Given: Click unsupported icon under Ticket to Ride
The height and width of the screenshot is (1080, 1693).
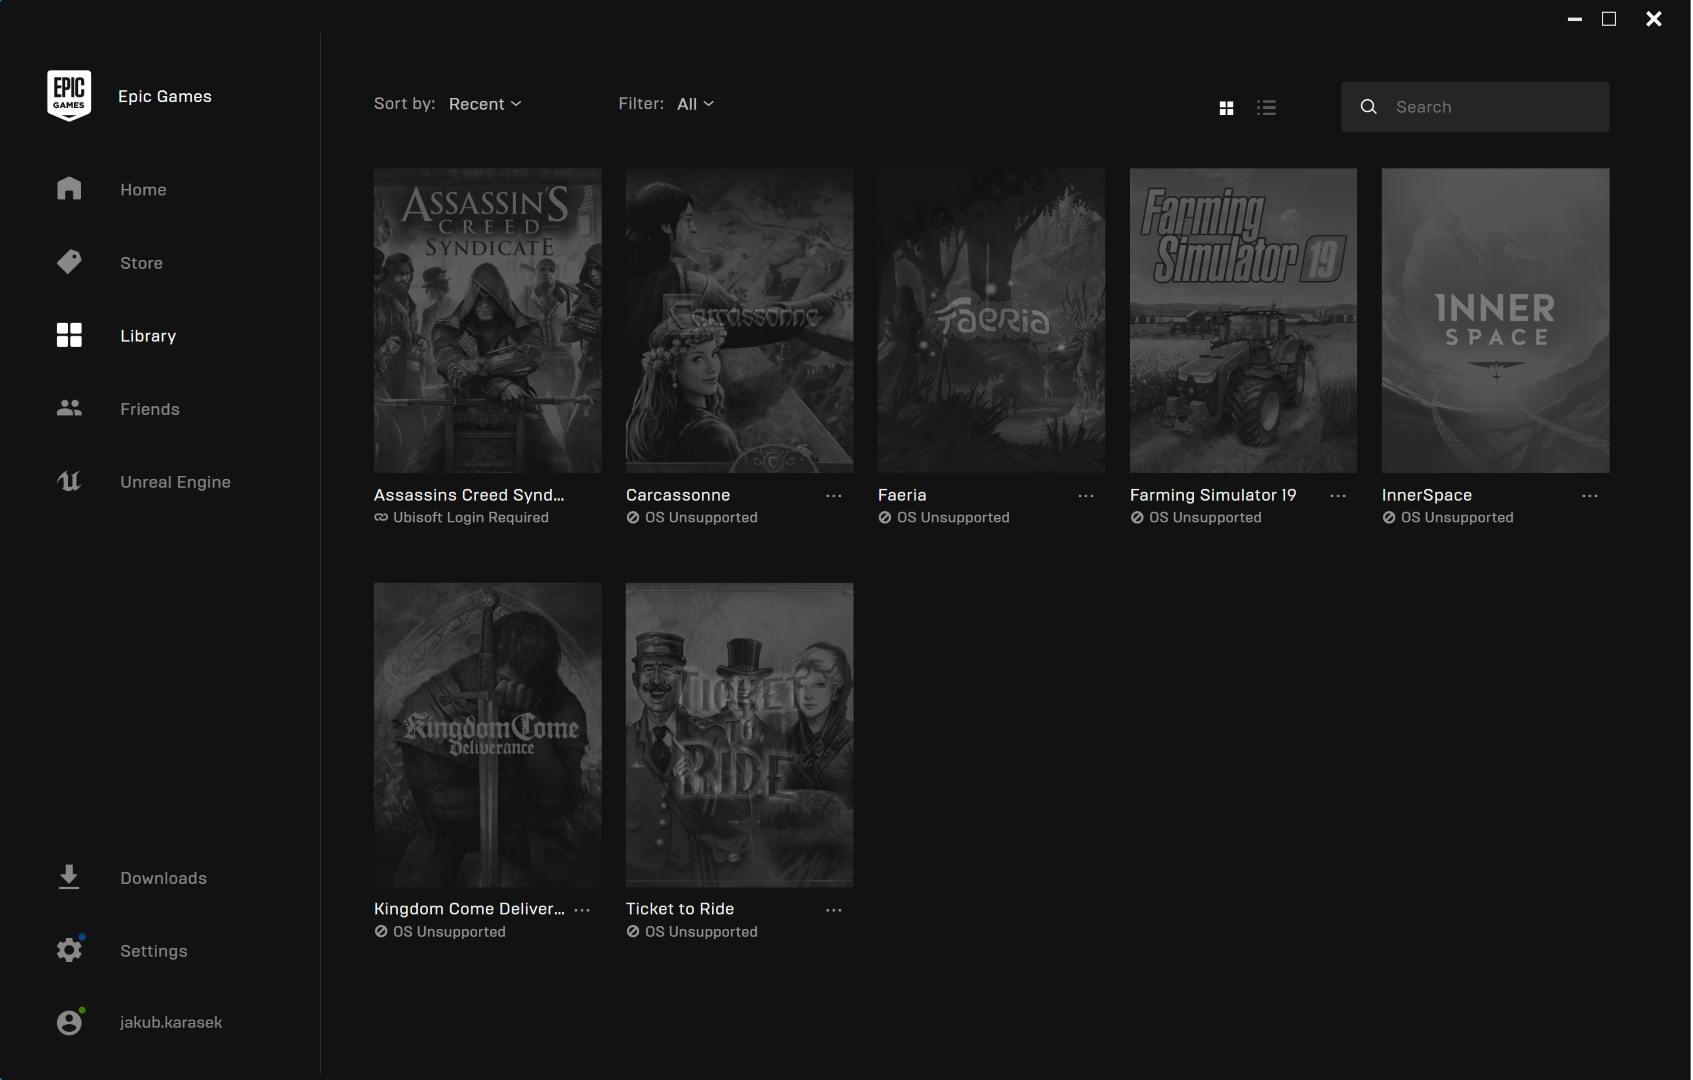Looking at the screenshot, I should pyautogui.click(x=633, y=931).
